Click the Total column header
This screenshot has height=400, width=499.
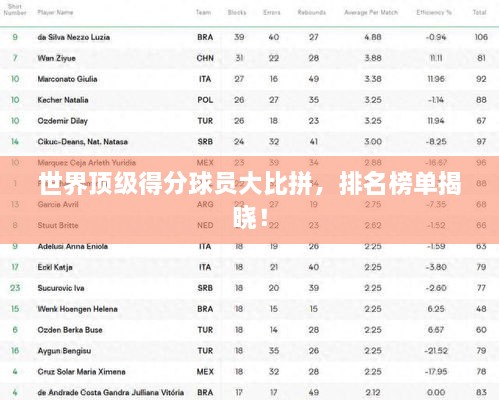pyautogui.click(x=479, y=12)
